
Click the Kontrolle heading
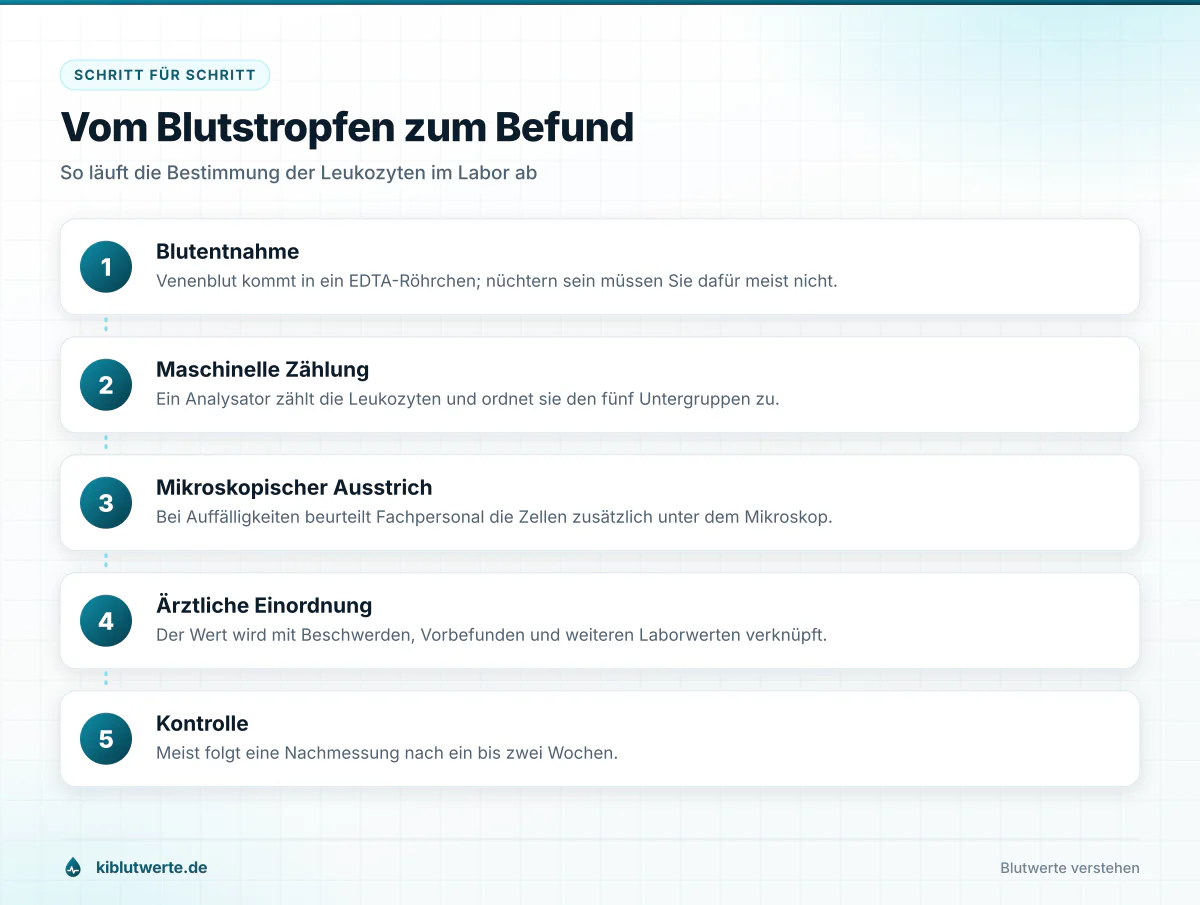pyautogui.click(x=202, y=724)
